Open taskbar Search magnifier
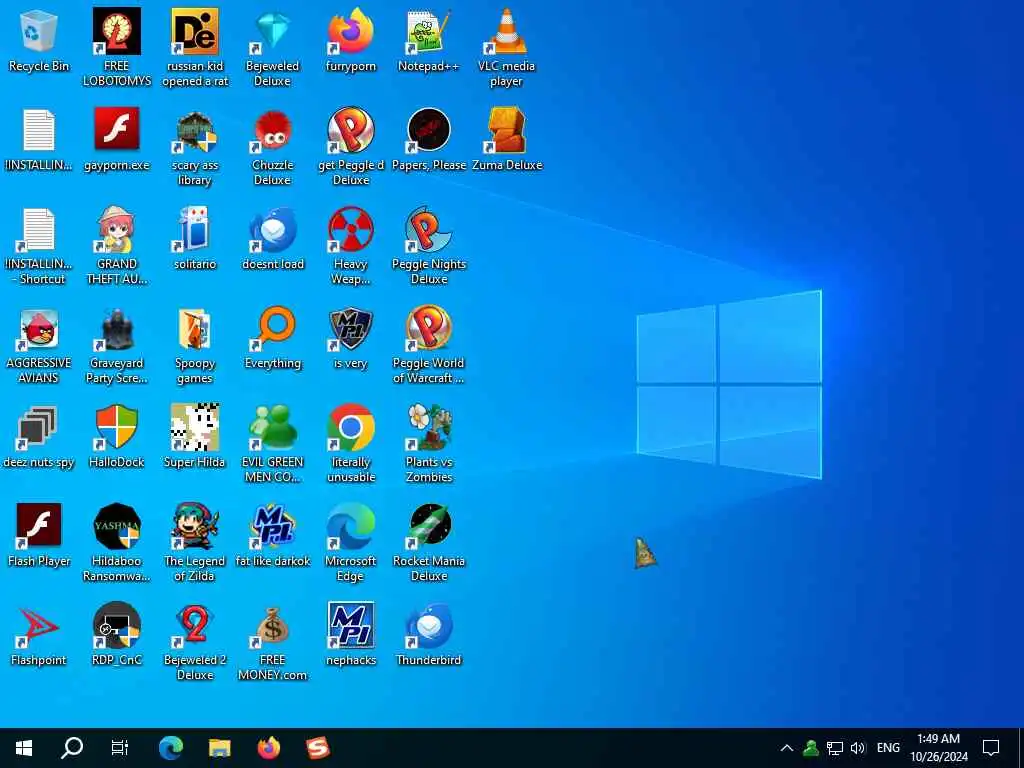Viewport: 1024px width, 768px height. (x=72, y=748)
